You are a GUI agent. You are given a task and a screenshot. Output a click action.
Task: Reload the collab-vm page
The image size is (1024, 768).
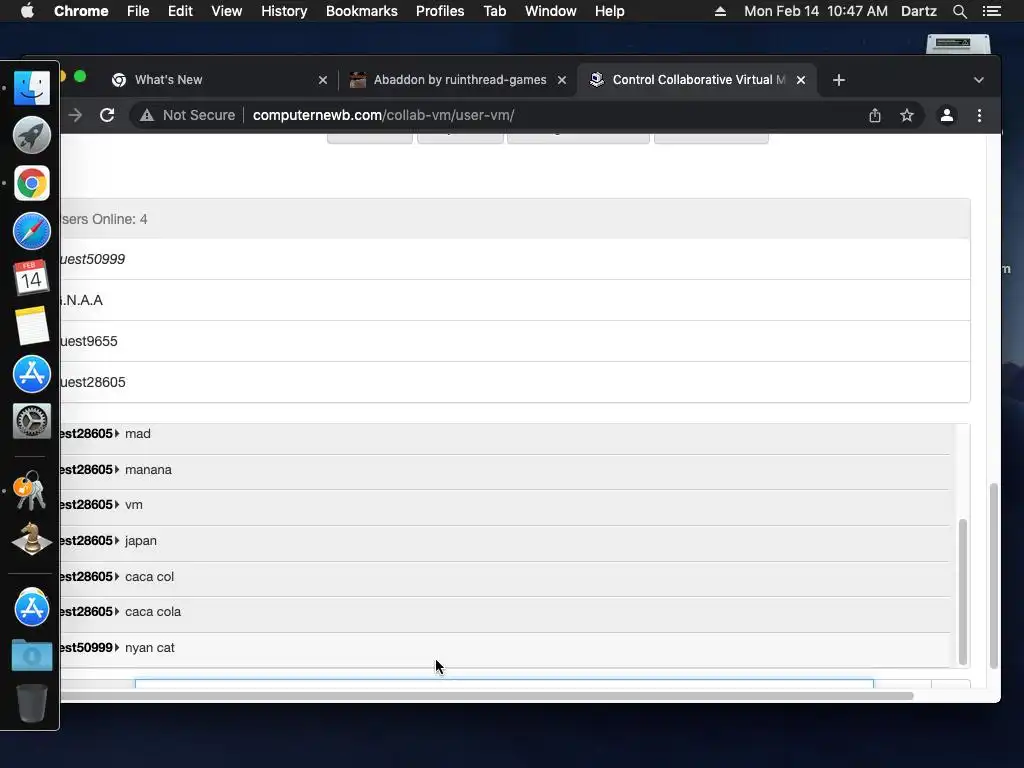107,115
